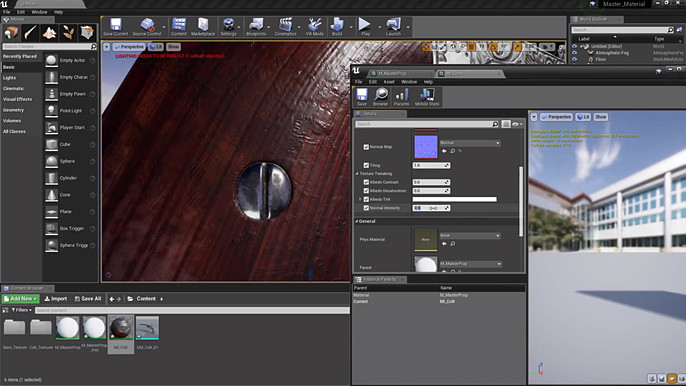Use selected asset arrow for Normal Map

click(444, 151)
